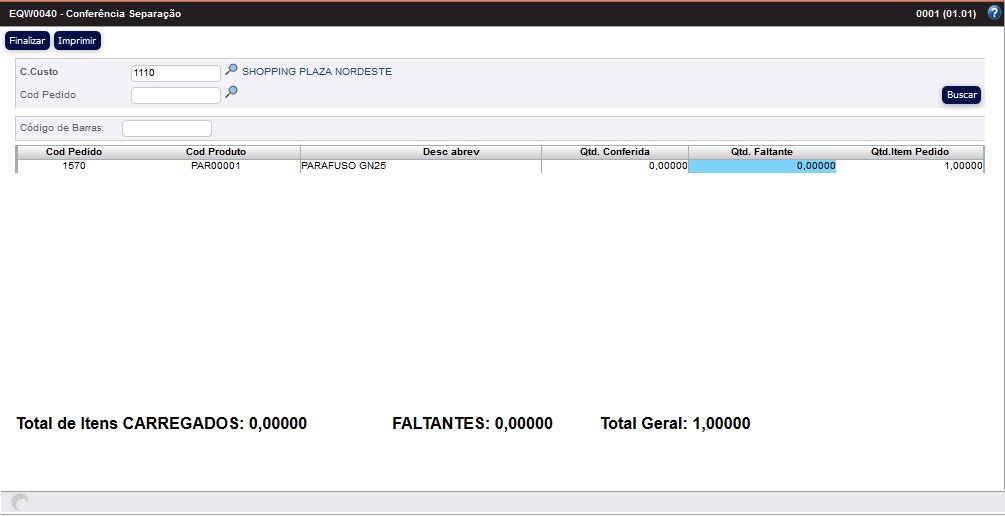
Task: Click into the empty Cod Pedido field
Action: [175, 95]
